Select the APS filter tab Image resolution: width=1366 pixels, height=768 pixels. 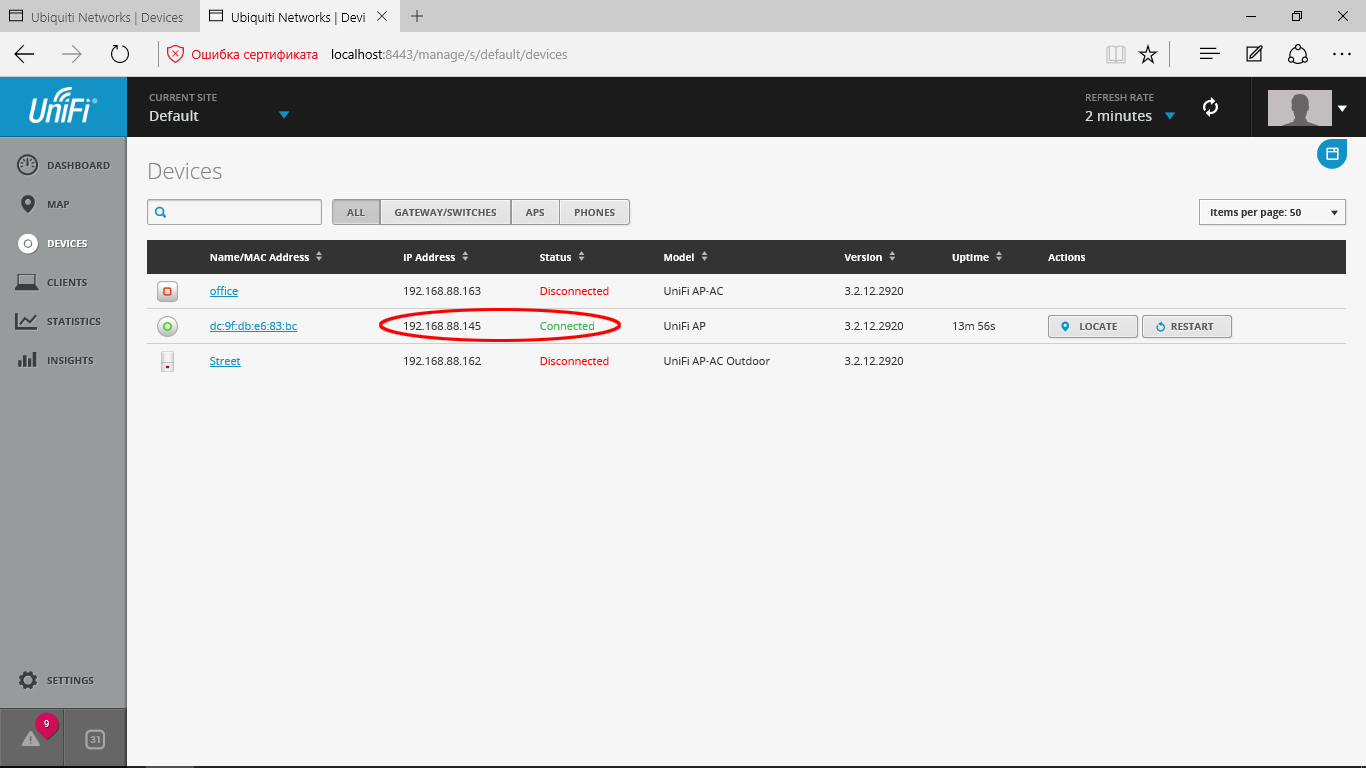(x=535, y=212)
